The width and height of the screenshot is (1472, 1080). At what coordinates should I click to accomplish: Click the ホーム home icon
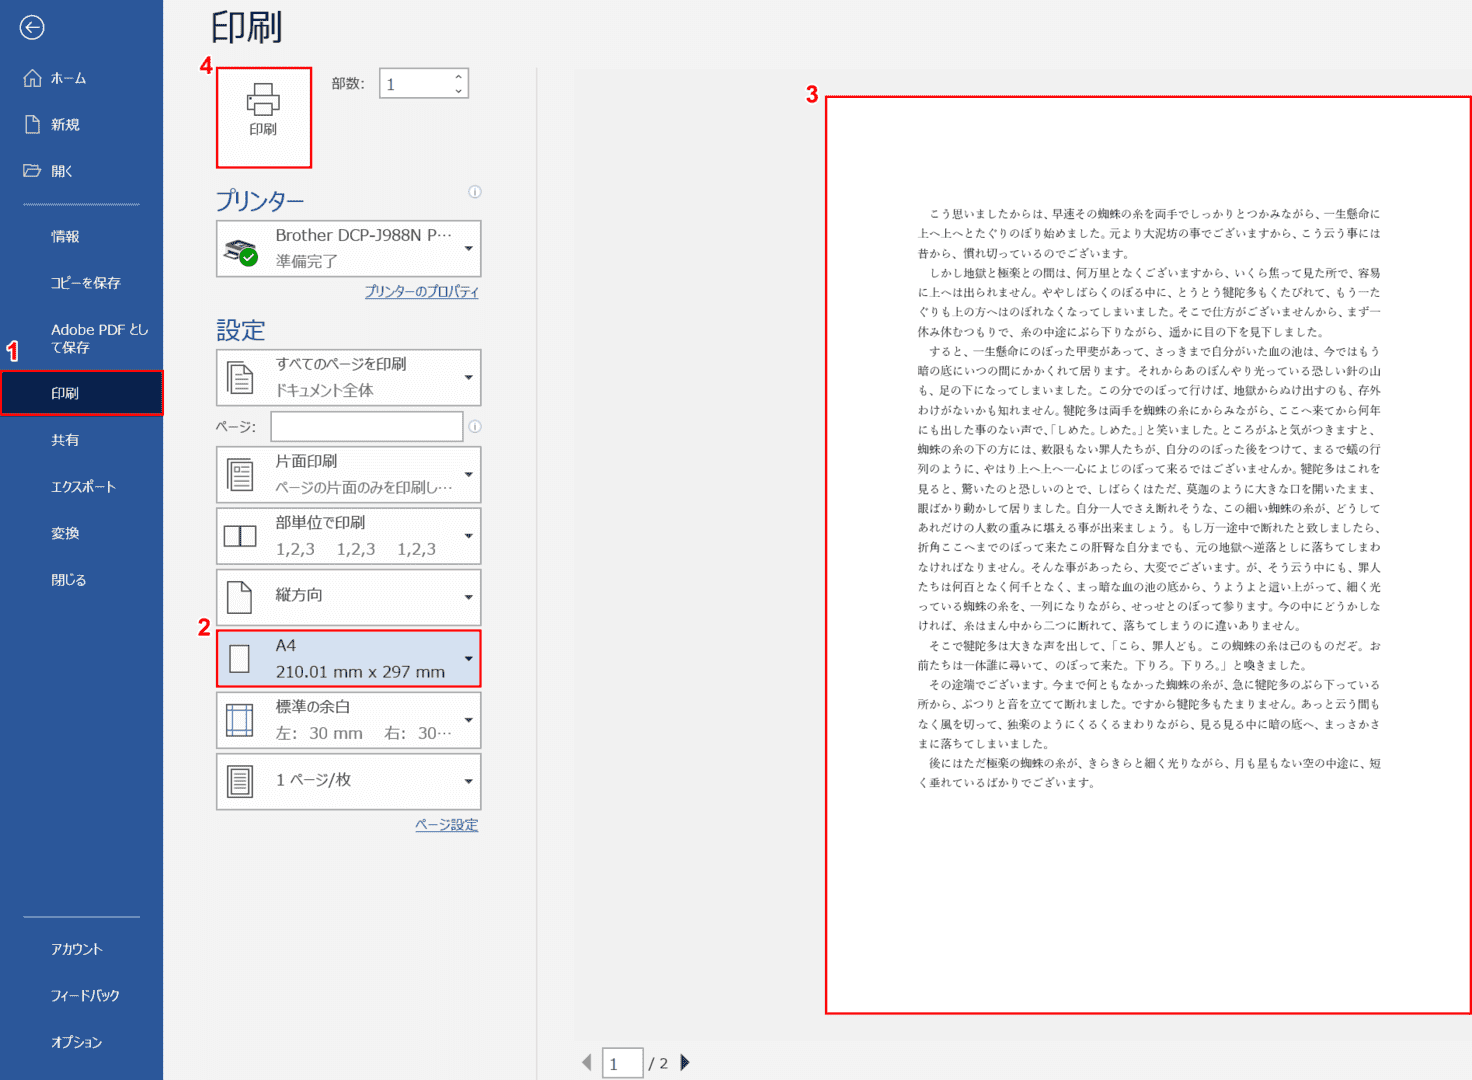[32, 78]
